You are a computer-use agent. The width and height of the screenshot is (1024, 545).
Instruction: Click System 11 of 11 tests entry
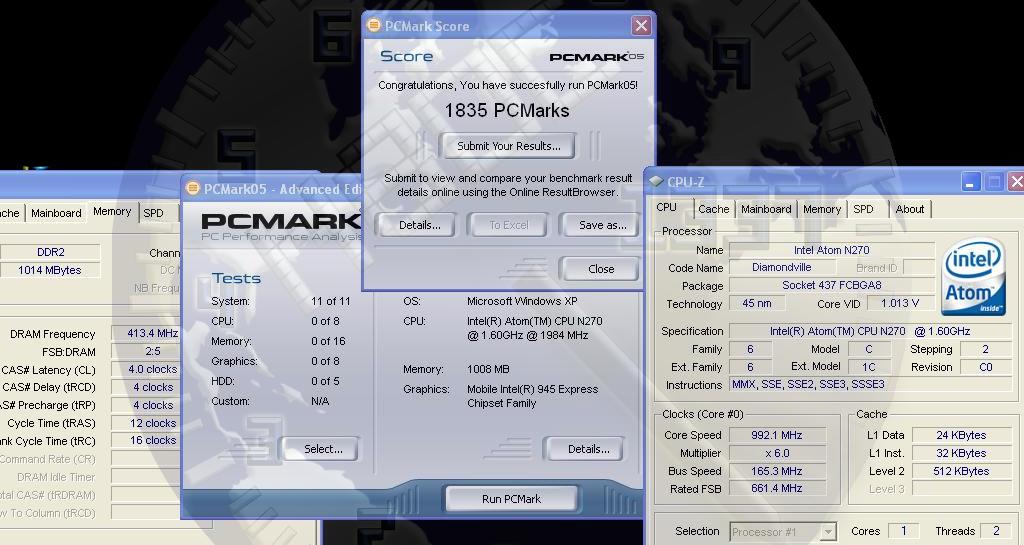(281, 301)
